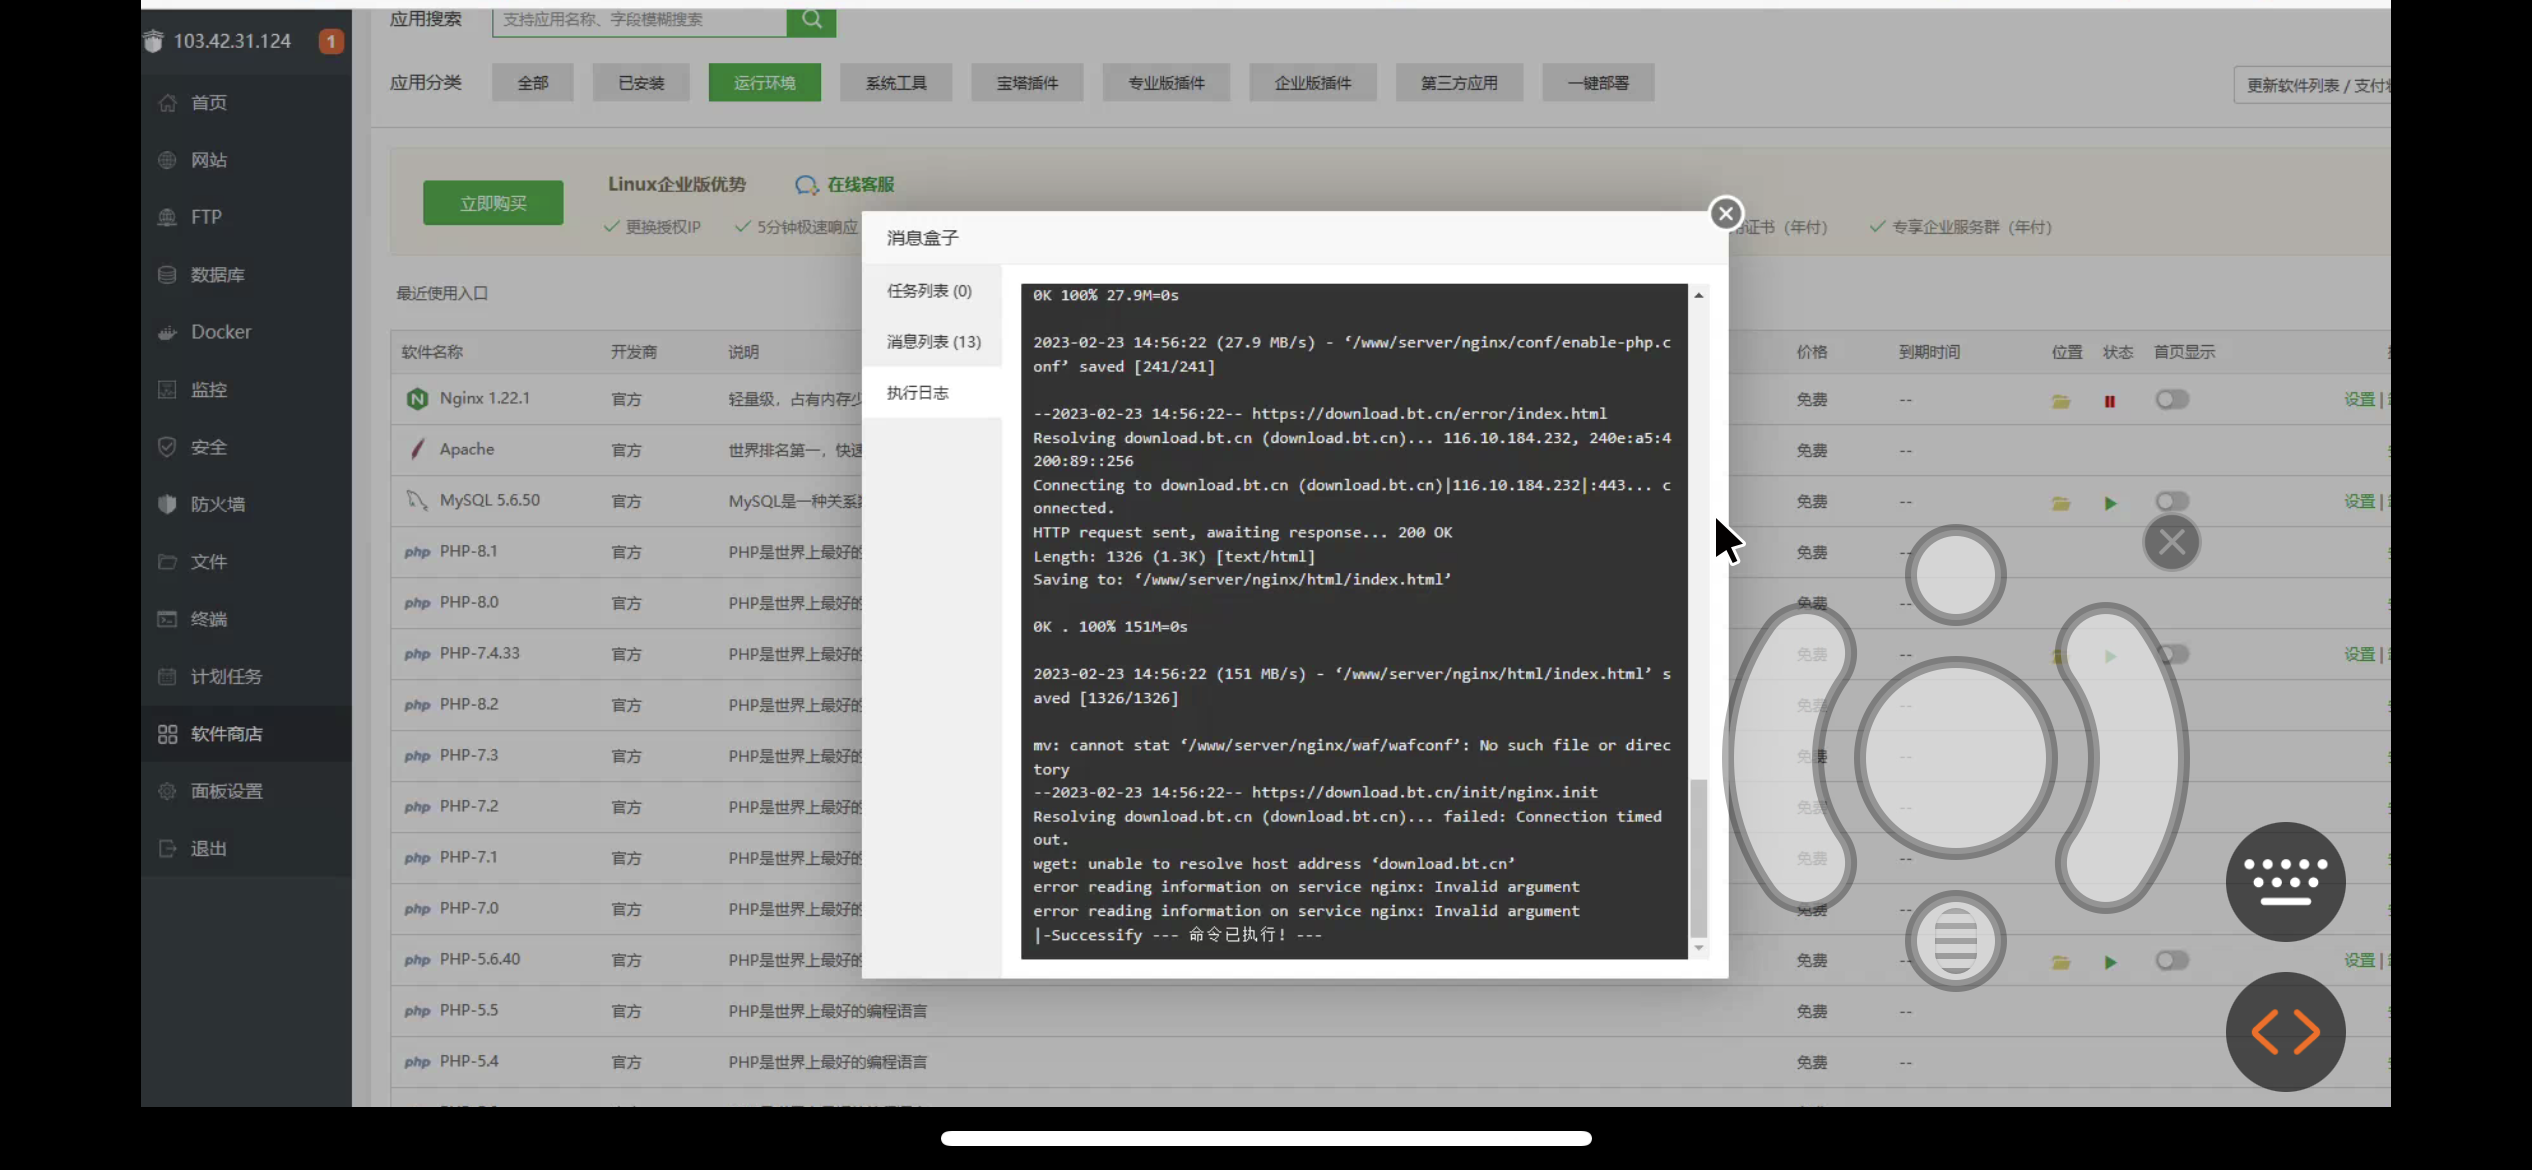Open 安全 security section

[x=245, y=447]
